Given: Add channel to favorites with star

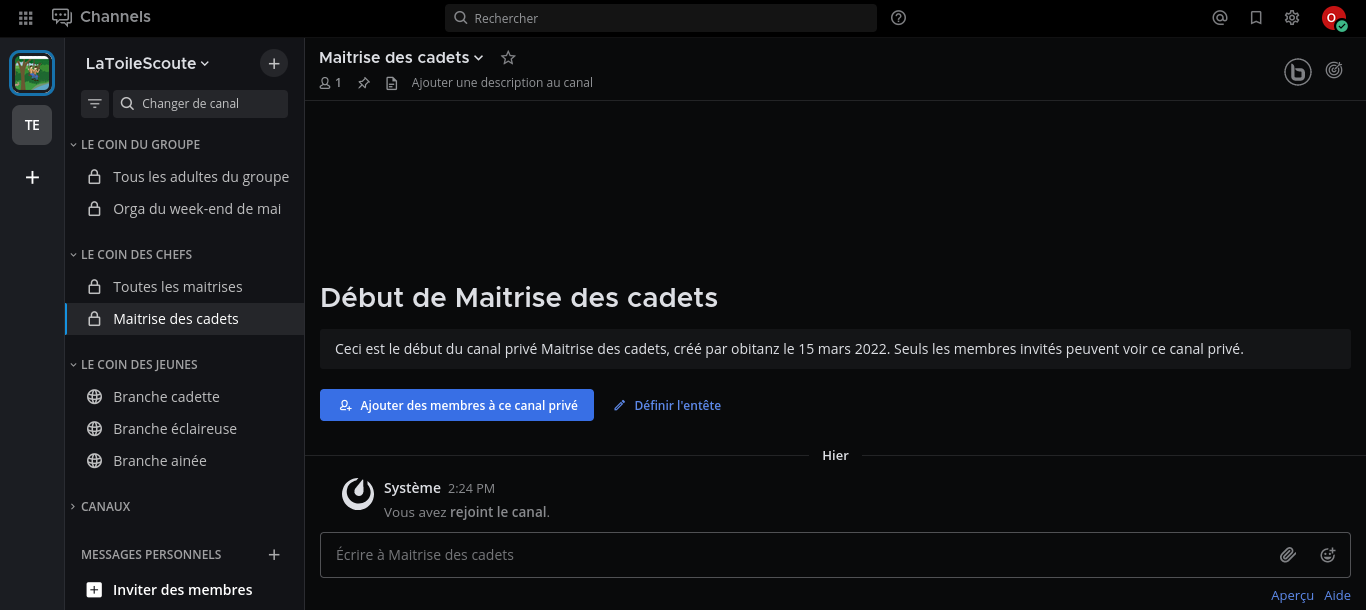Looking at the screenshot, I should [x=508, y=58].
